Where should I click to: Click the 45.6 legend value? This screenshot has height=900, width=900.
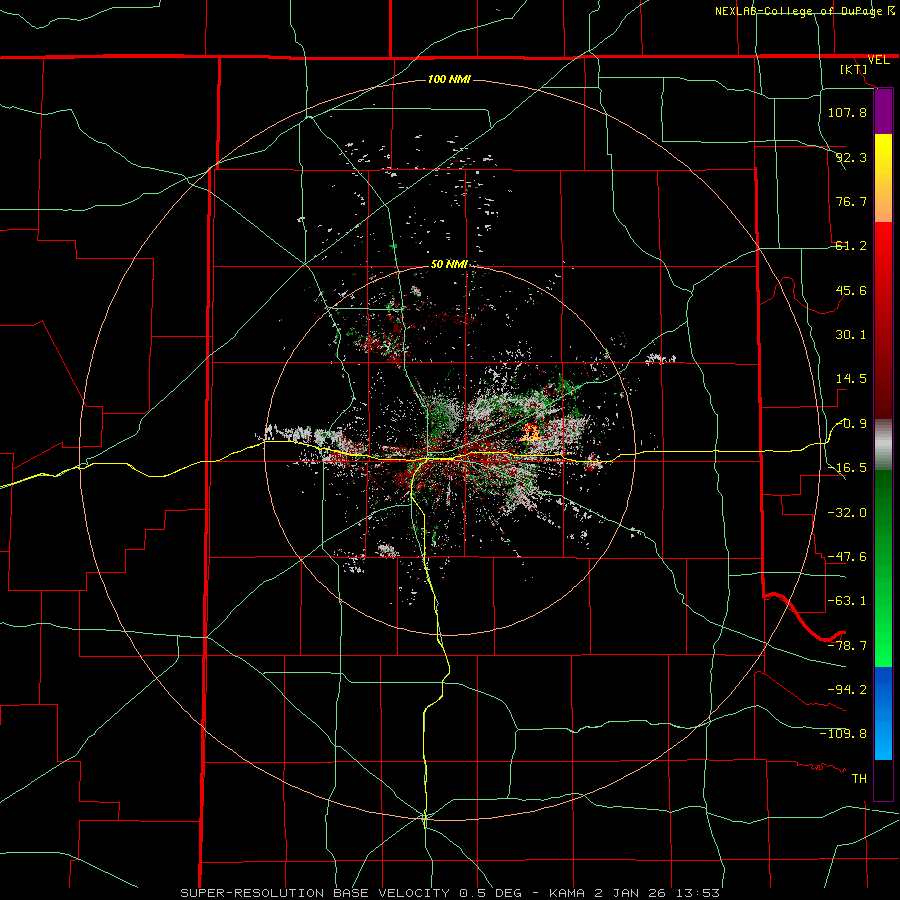point(851,290)
